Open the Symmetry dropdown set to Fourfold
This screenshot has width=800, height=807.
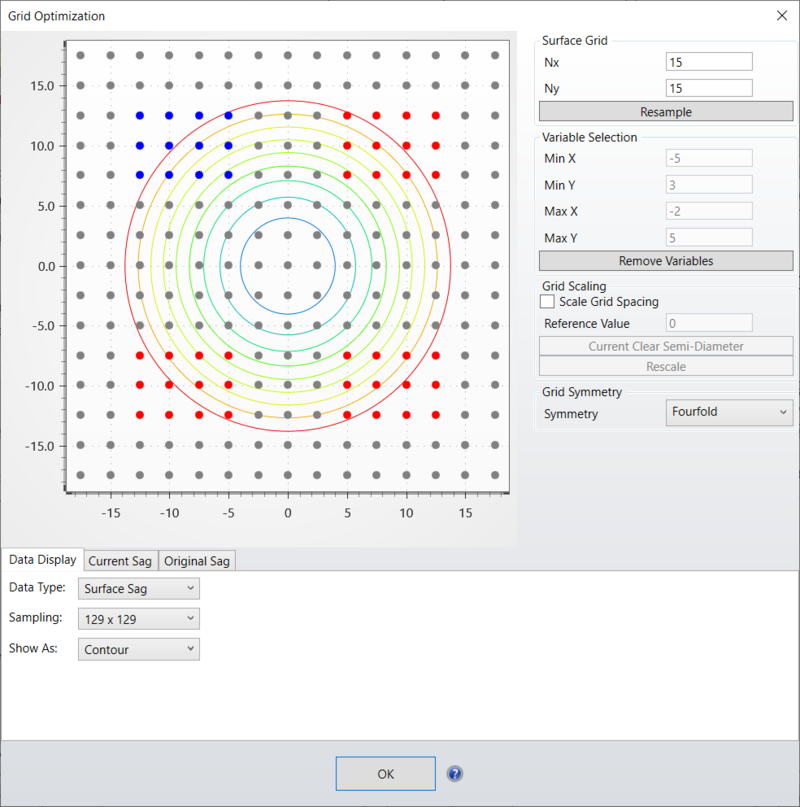pyautogui.click(x=729, y=413)
